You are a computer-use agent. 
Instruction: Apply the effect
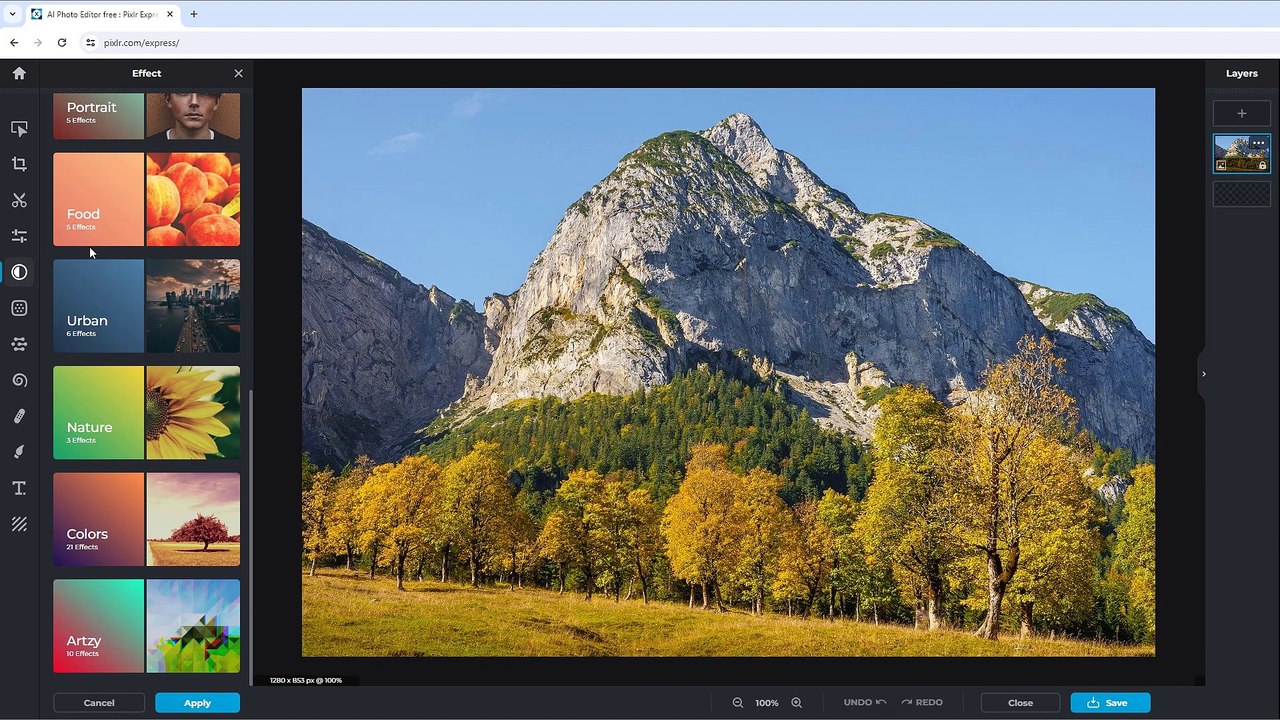(197, 703)
